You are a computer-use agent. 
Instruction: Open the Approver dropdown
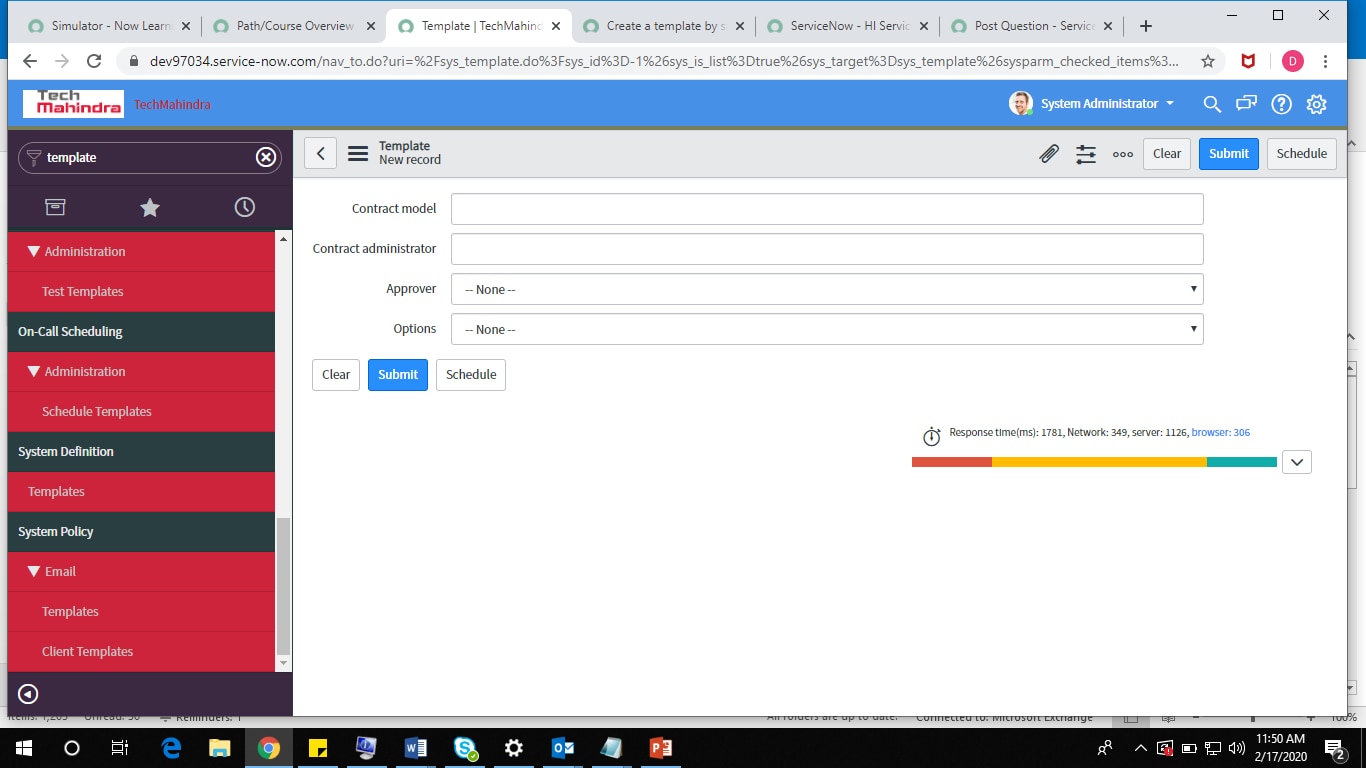[826, 289]
